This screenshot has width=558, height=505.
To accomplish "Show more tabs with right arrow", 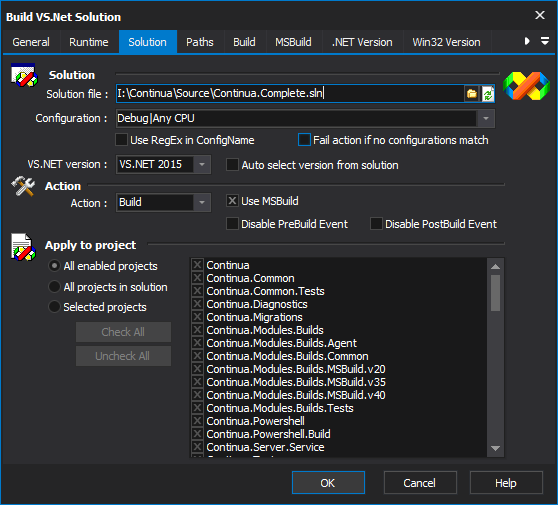I will (527, 41).
